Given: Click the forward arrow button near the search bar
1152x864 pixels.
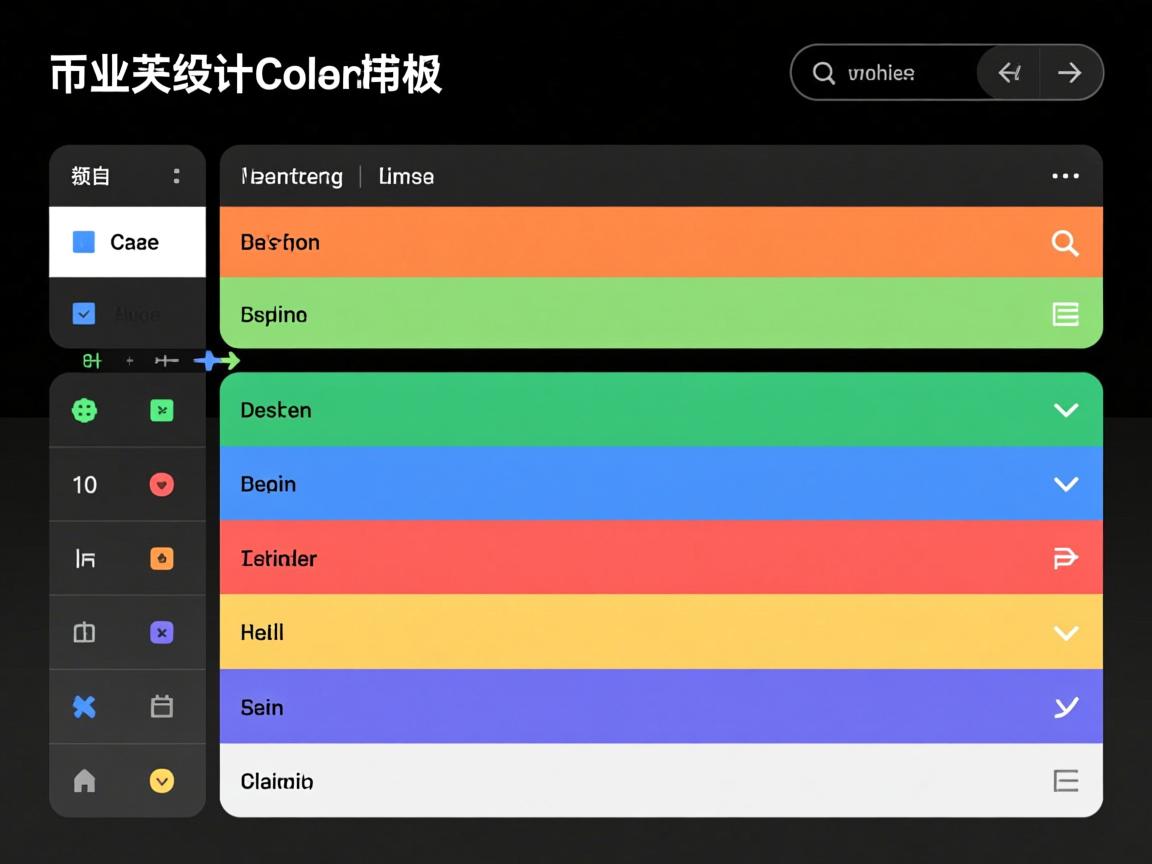Looking at the screenshot, I should click(x=1069, y=72).
